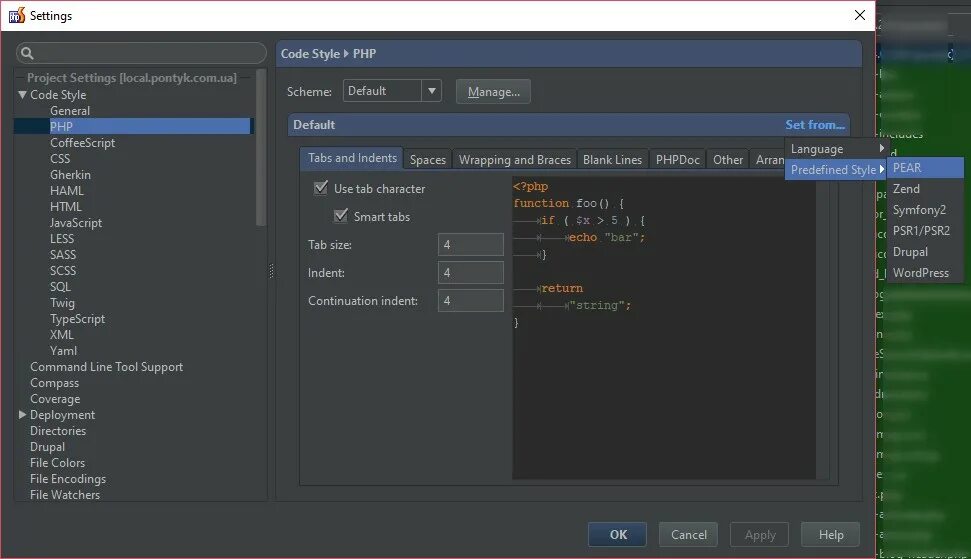Expand the Language submenu

pos(835,149)
